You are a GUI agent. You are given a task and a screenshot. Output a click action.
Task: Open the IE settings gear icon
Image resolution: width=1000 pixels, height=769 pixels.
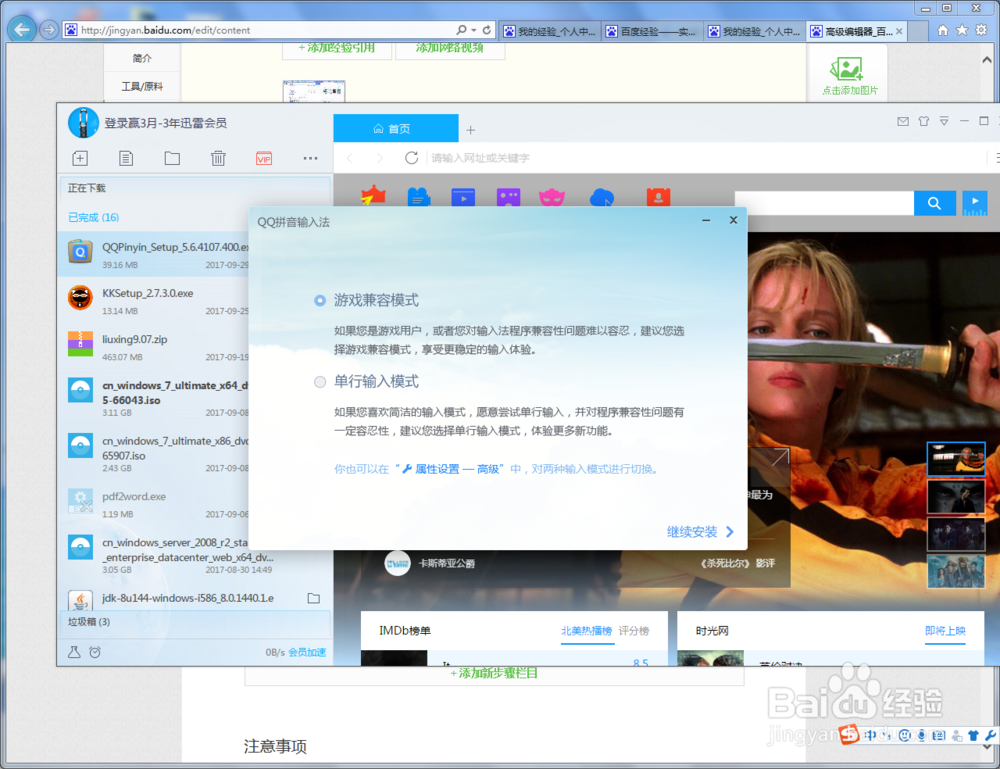(982, 30)
